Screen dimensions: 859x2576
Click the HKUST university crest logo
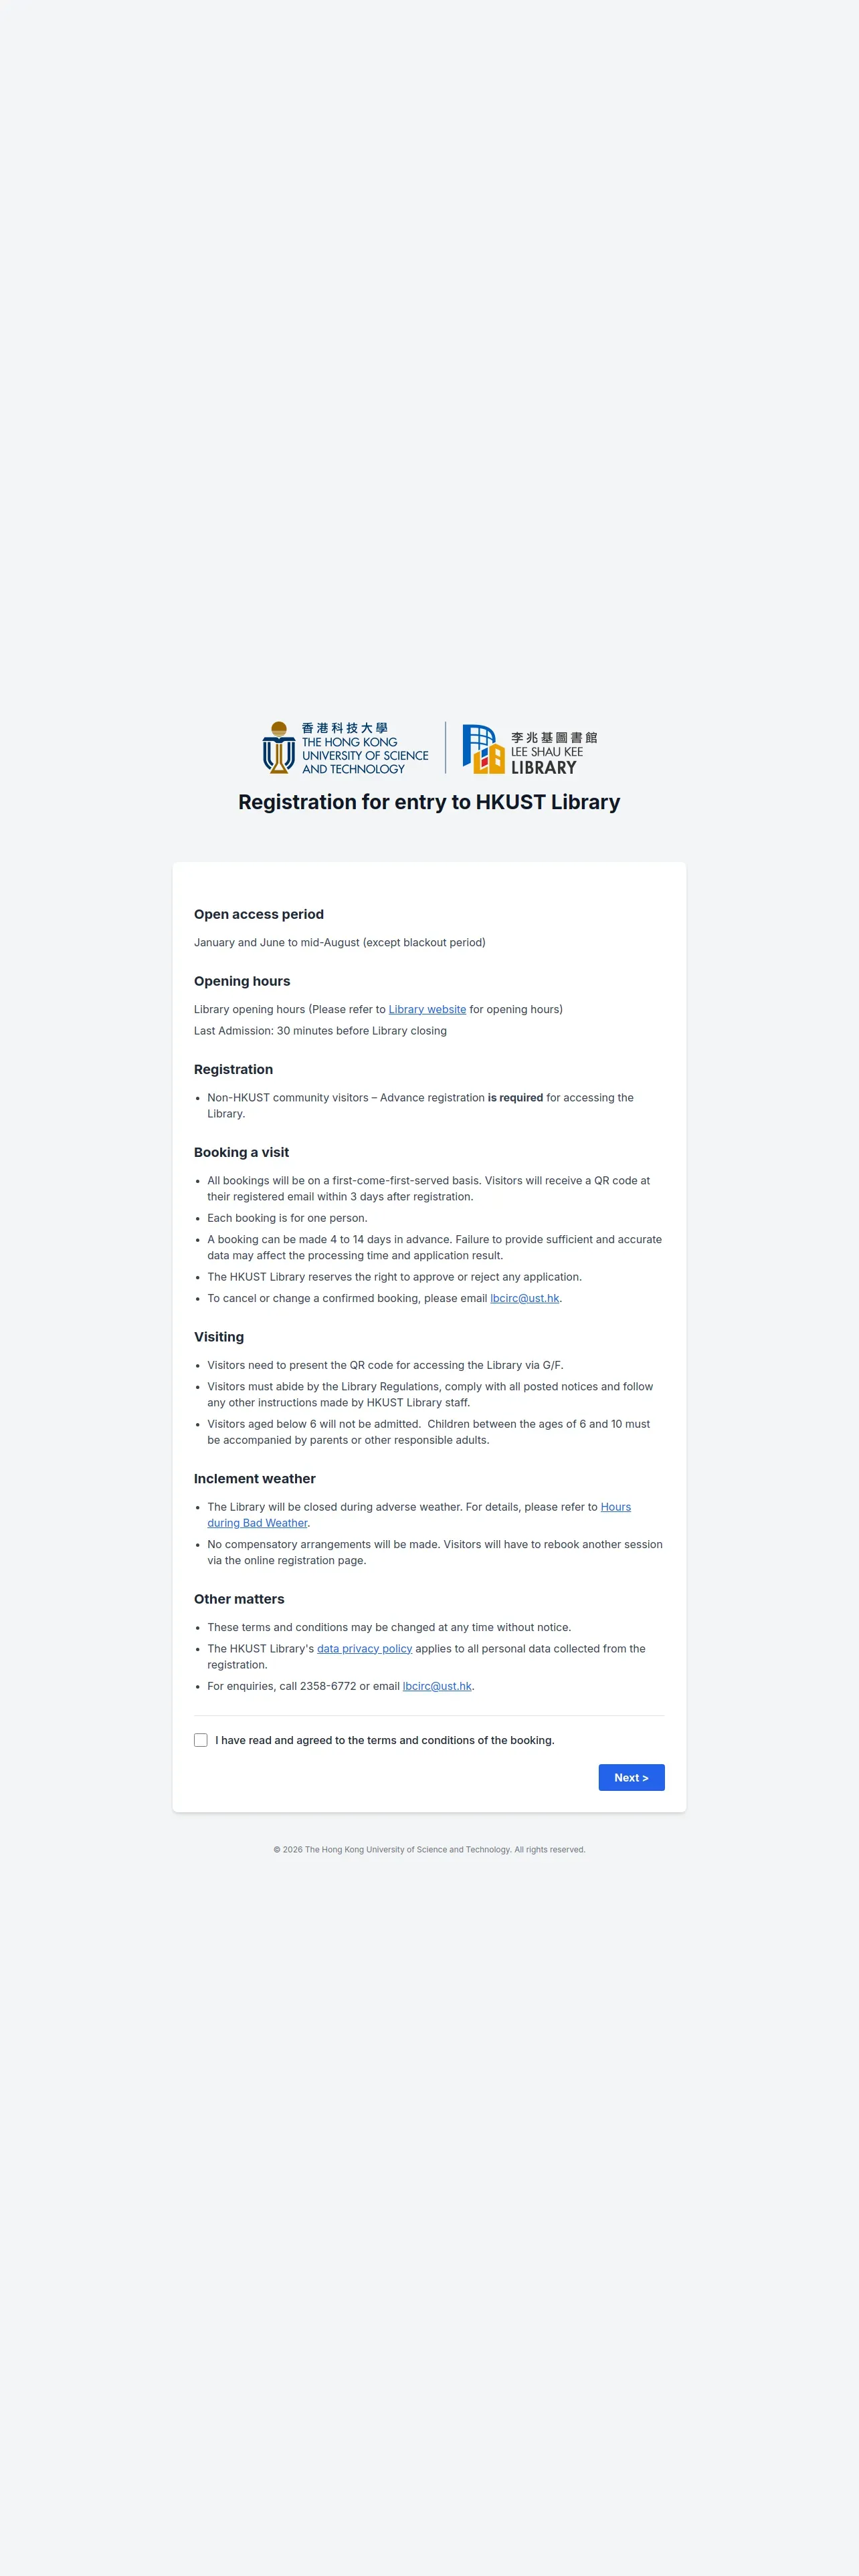(x=345, y=747)
